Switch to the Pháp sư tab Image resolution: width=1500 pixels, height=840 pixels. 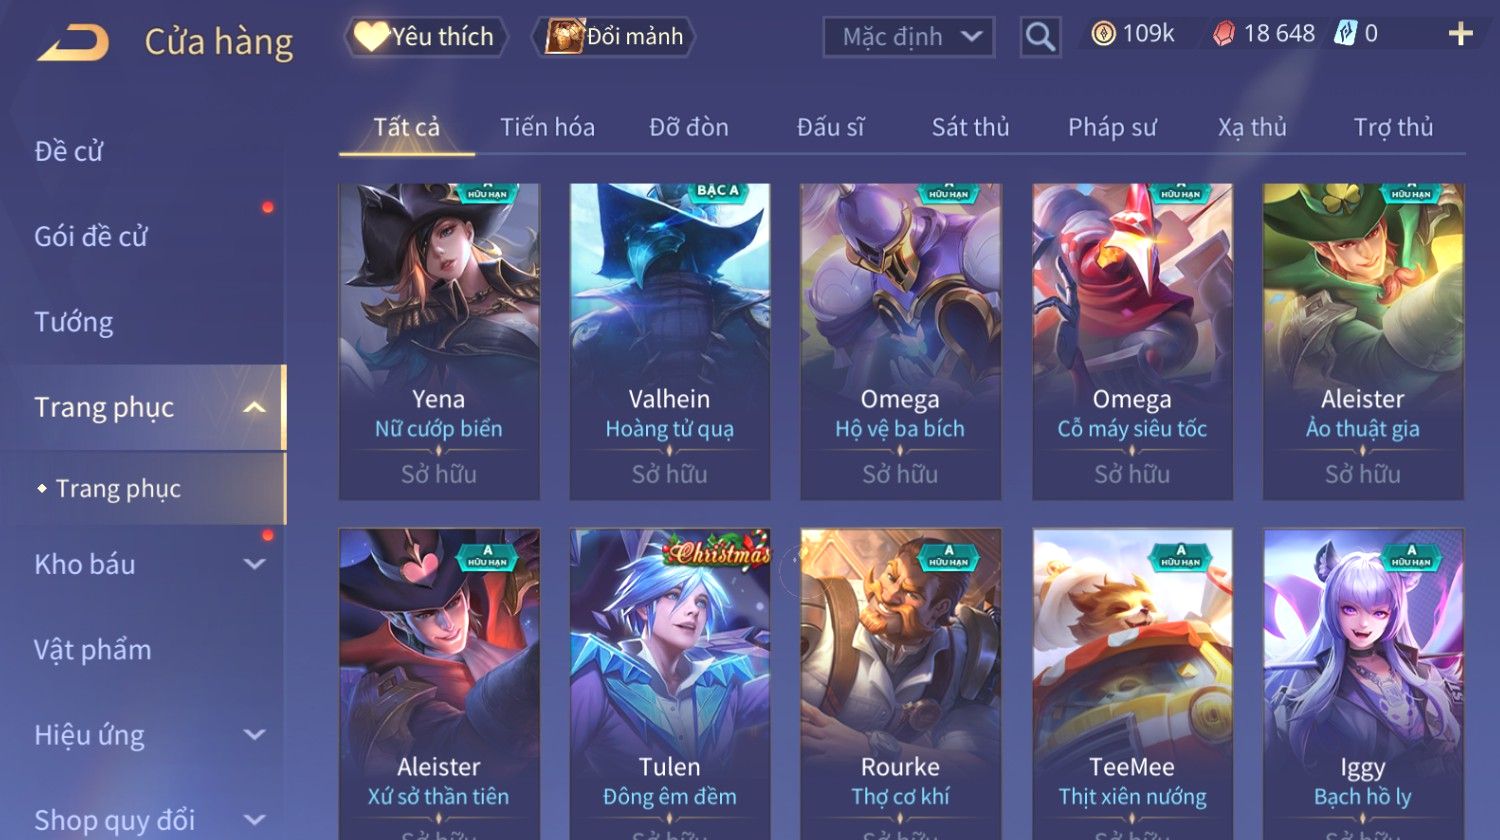coord(1112,127)
